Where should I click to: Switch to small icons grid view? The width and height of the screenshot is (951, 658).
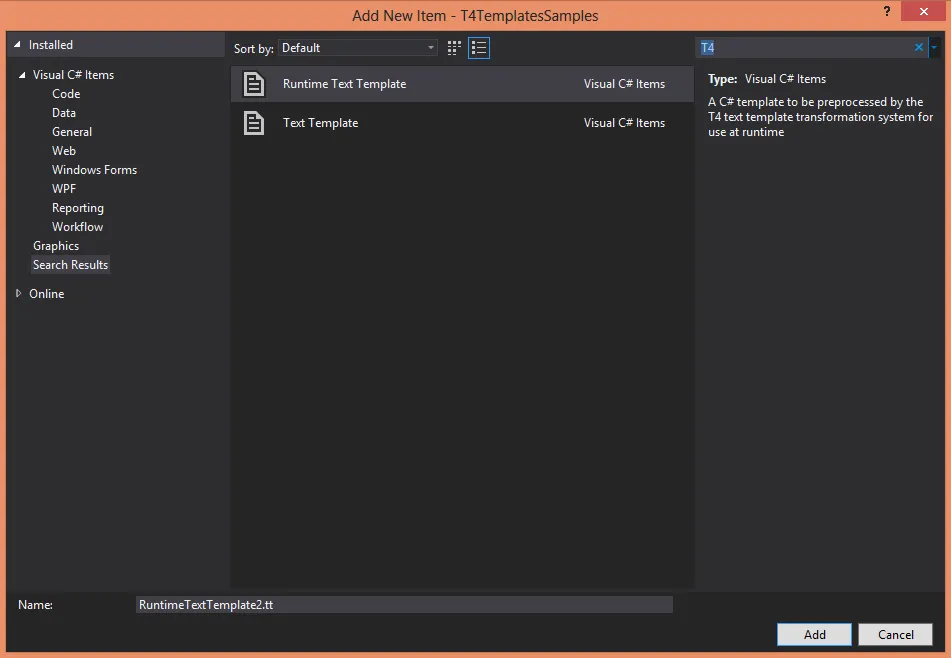455,48
